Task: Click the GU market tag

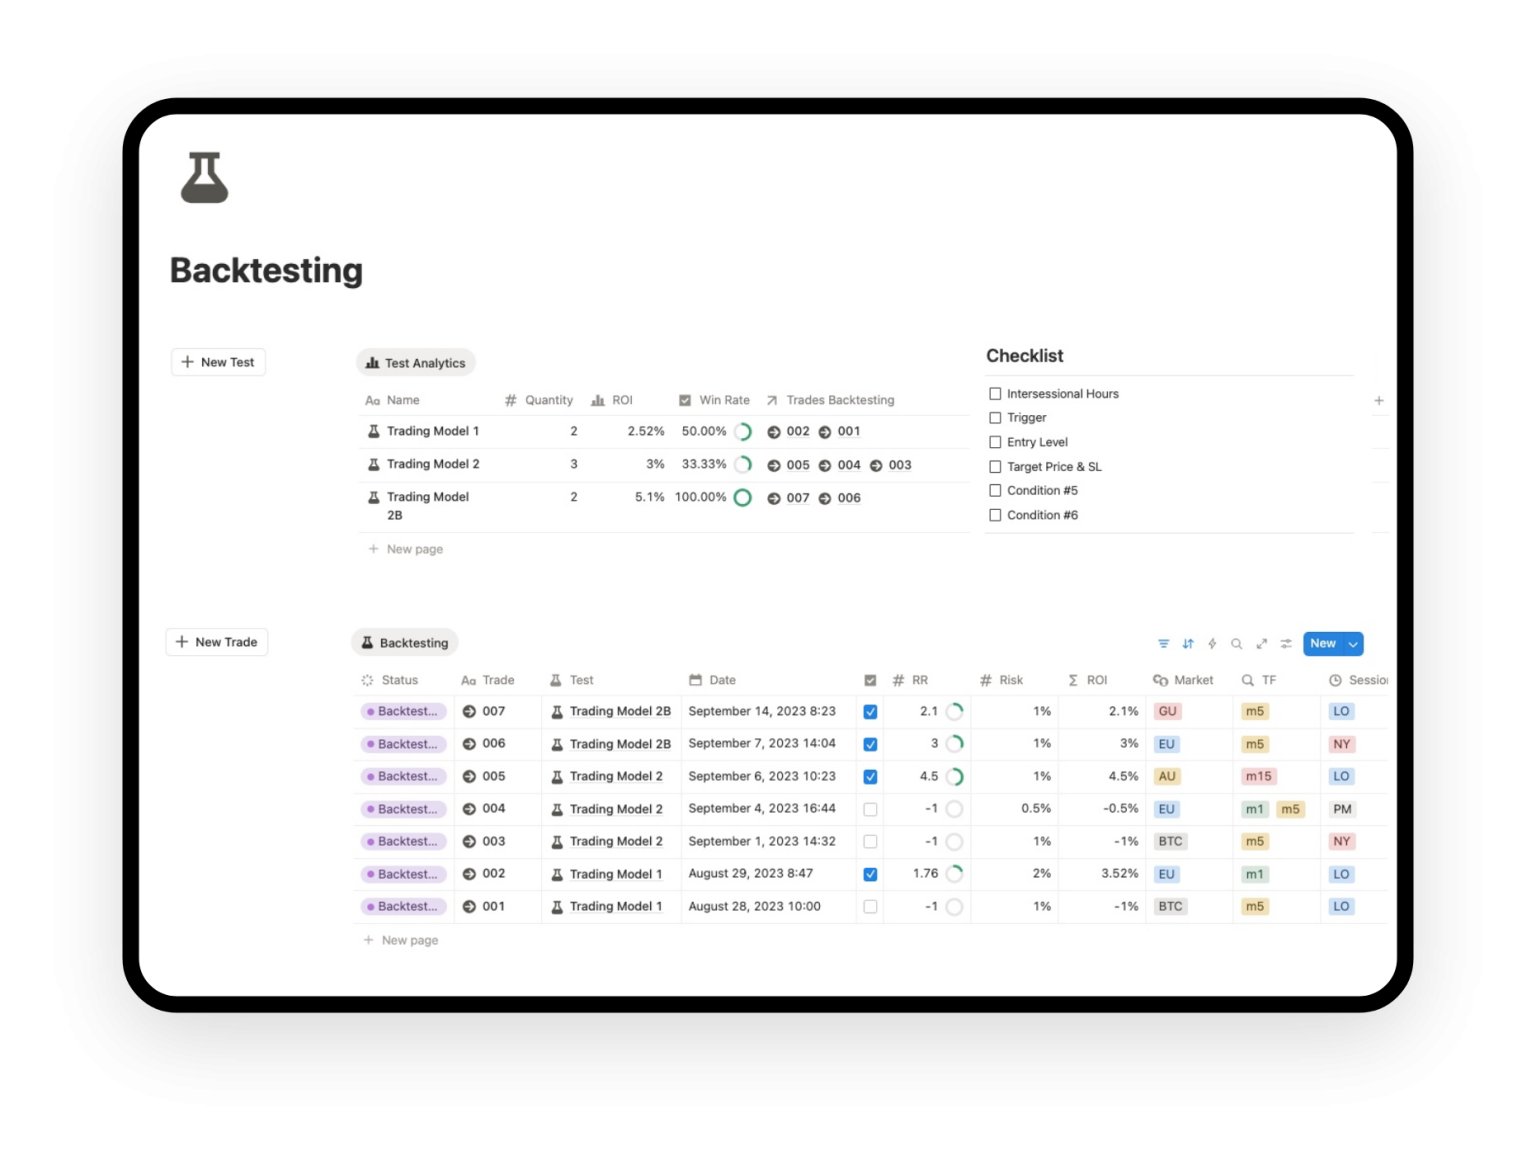Action: click(x=1167, y=712)
